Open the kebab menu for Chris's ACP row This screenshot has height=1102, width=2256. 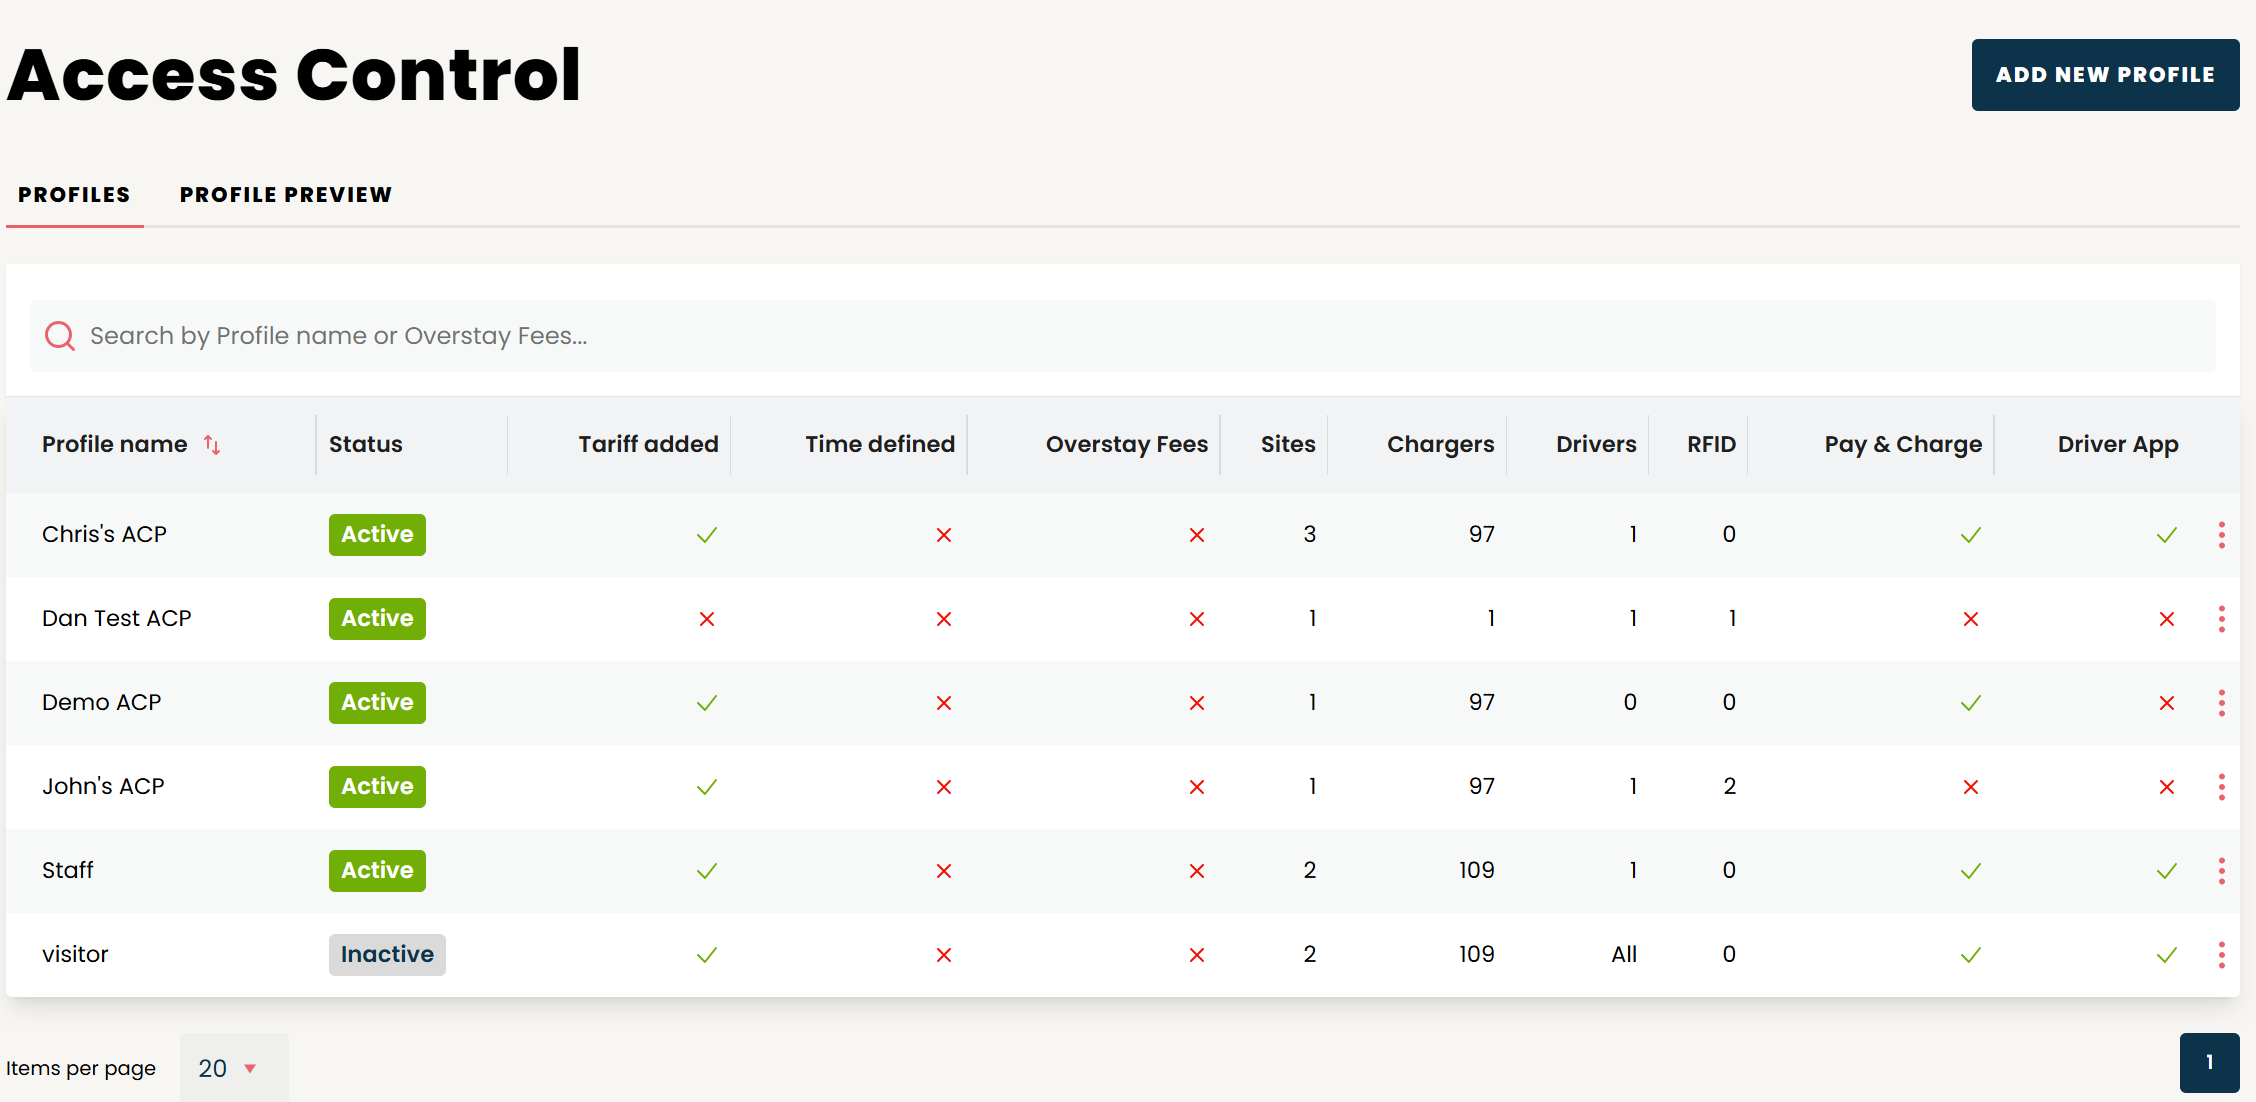tap(2222, 534)
